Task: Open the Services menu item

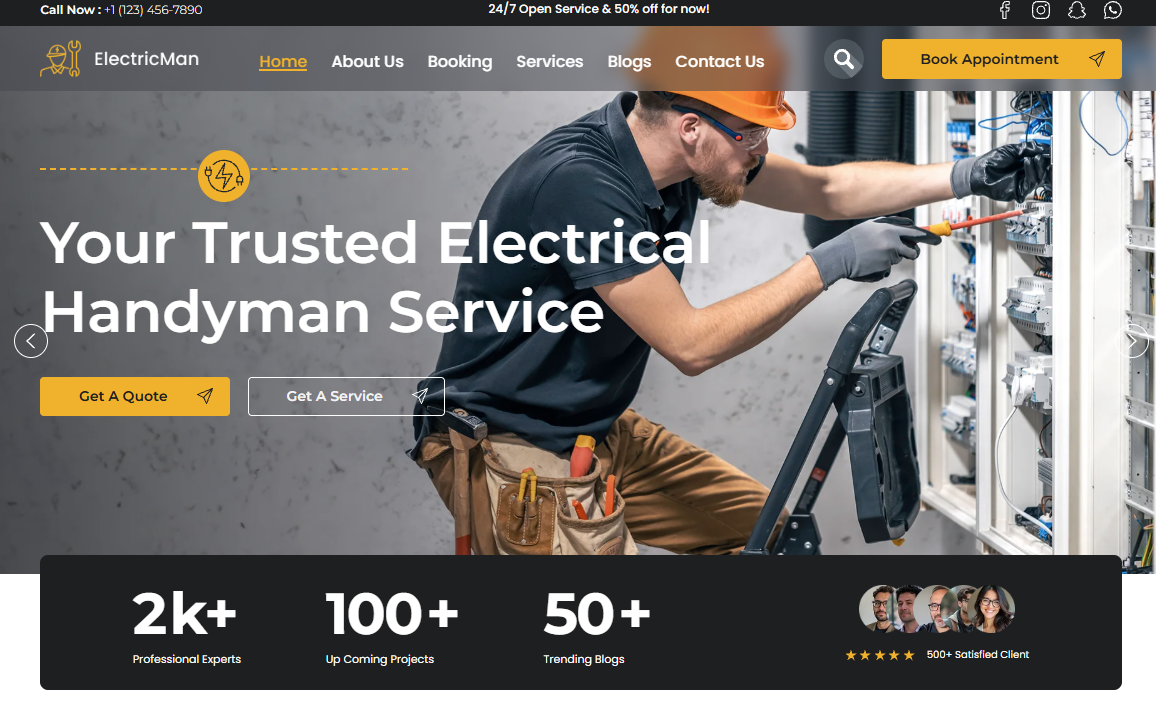Action: 549,62
